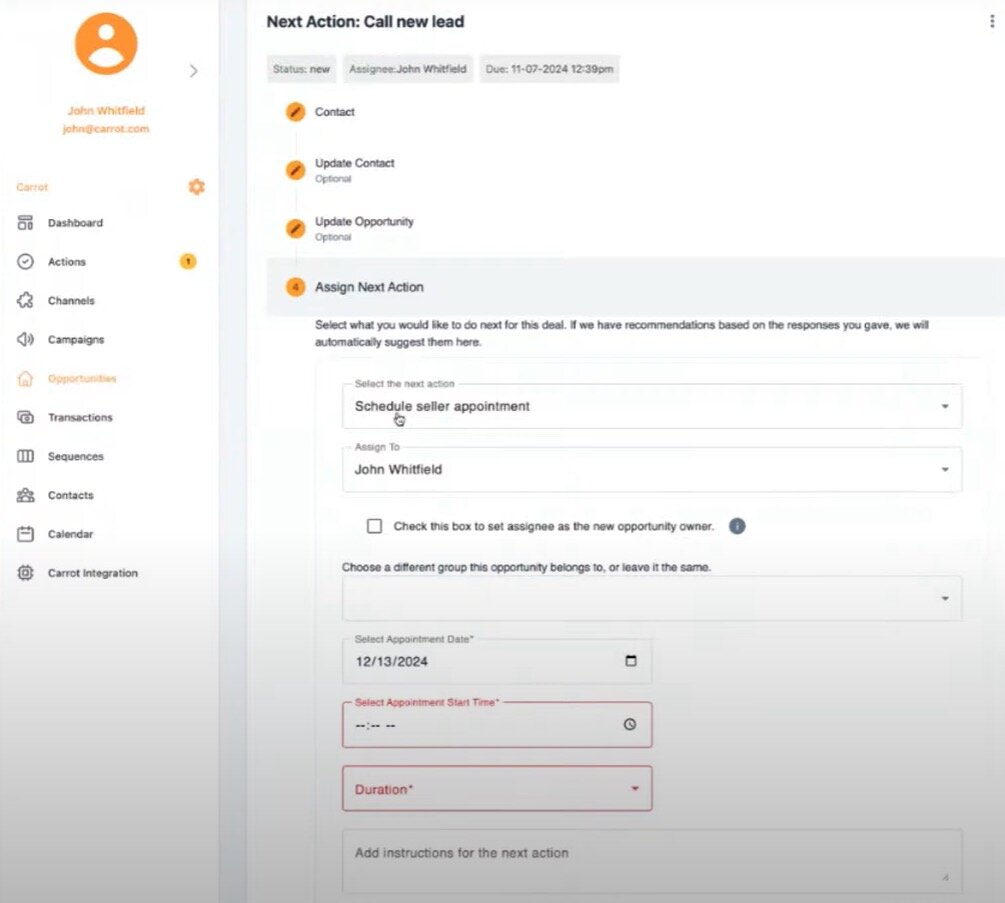The height and width of the screenshot is (903, 1005).
Task: Click the instructions for next action text area
Action: pos(652,861)
